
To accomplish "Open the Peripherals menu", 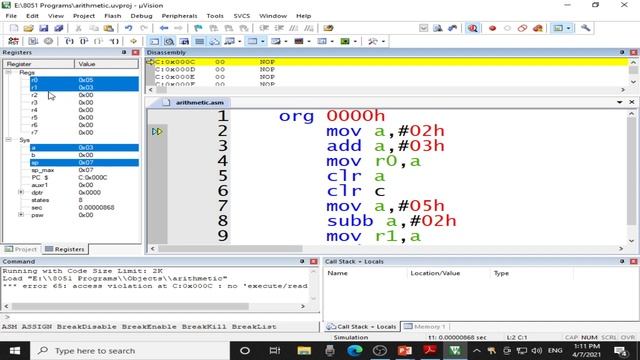I will (x=179, y=16).
